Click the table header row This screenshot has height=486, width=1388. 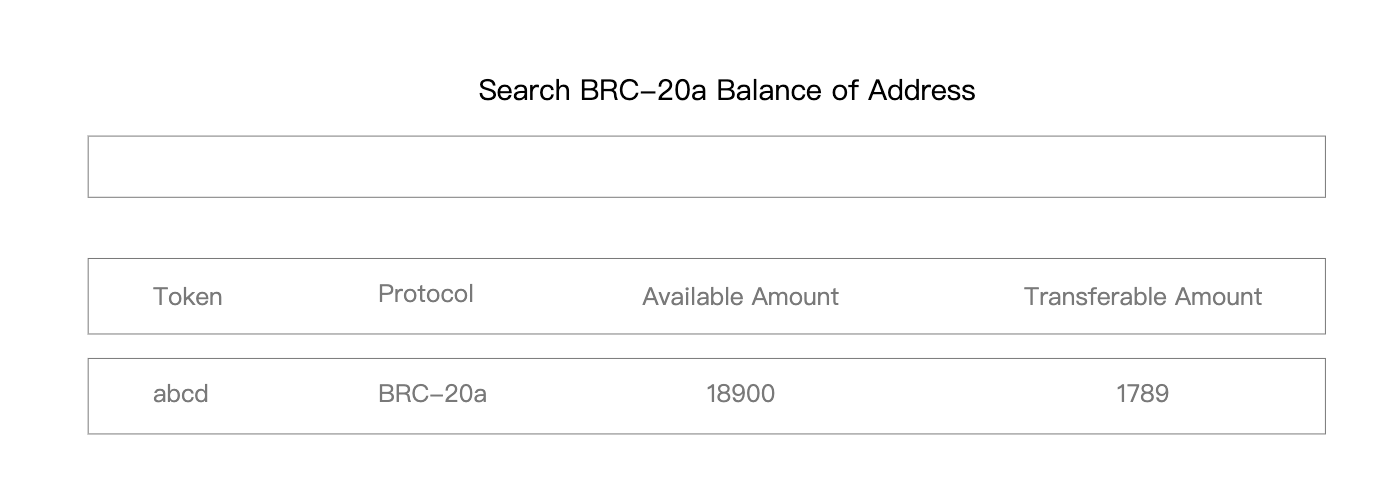[x=706, y=296]
